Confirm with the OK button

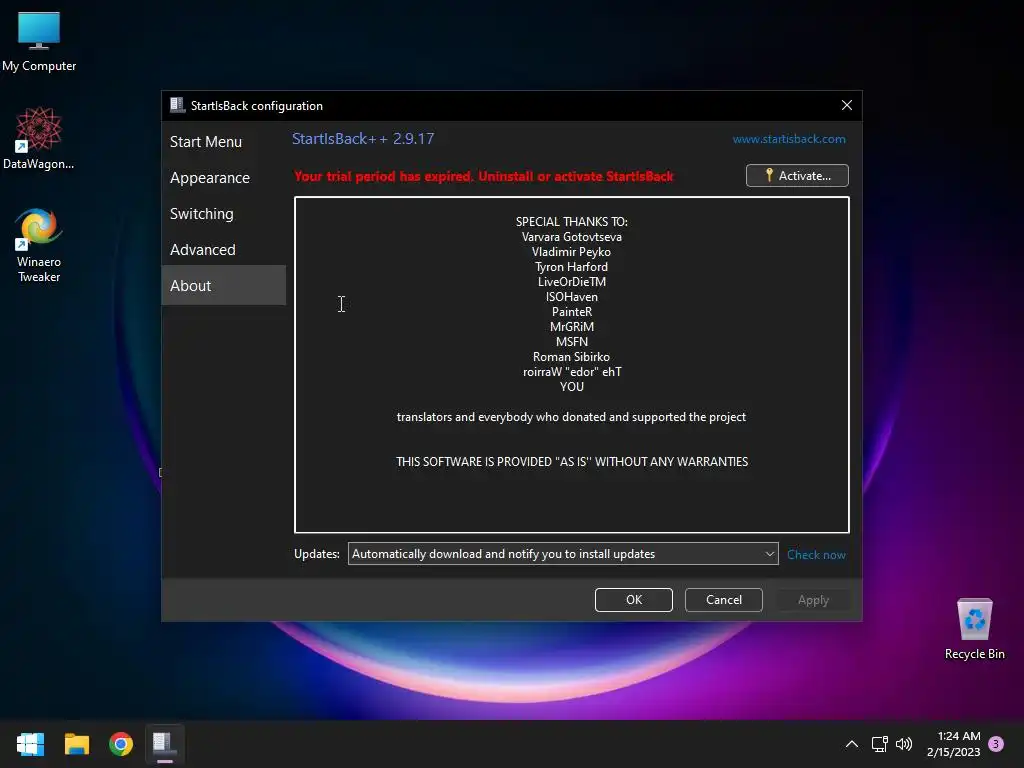[633, 600]
